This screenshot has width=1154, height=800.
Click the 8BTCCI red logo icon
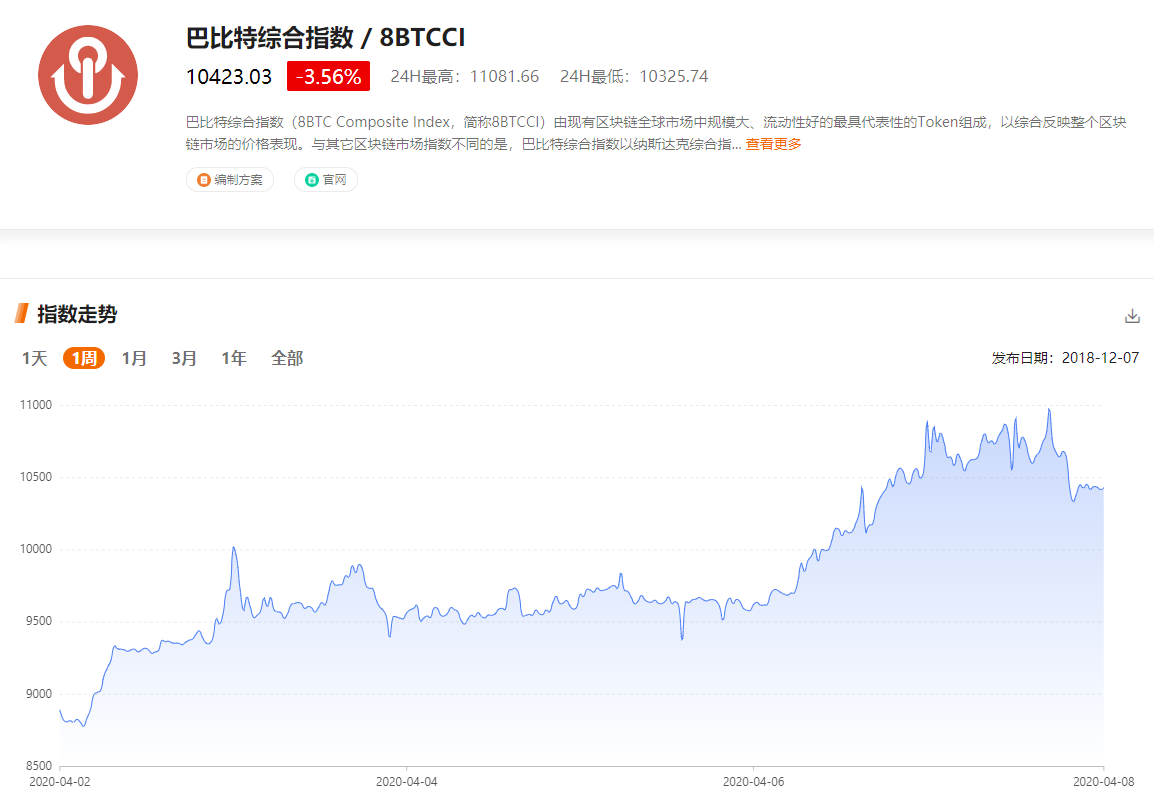coord(88,75)
